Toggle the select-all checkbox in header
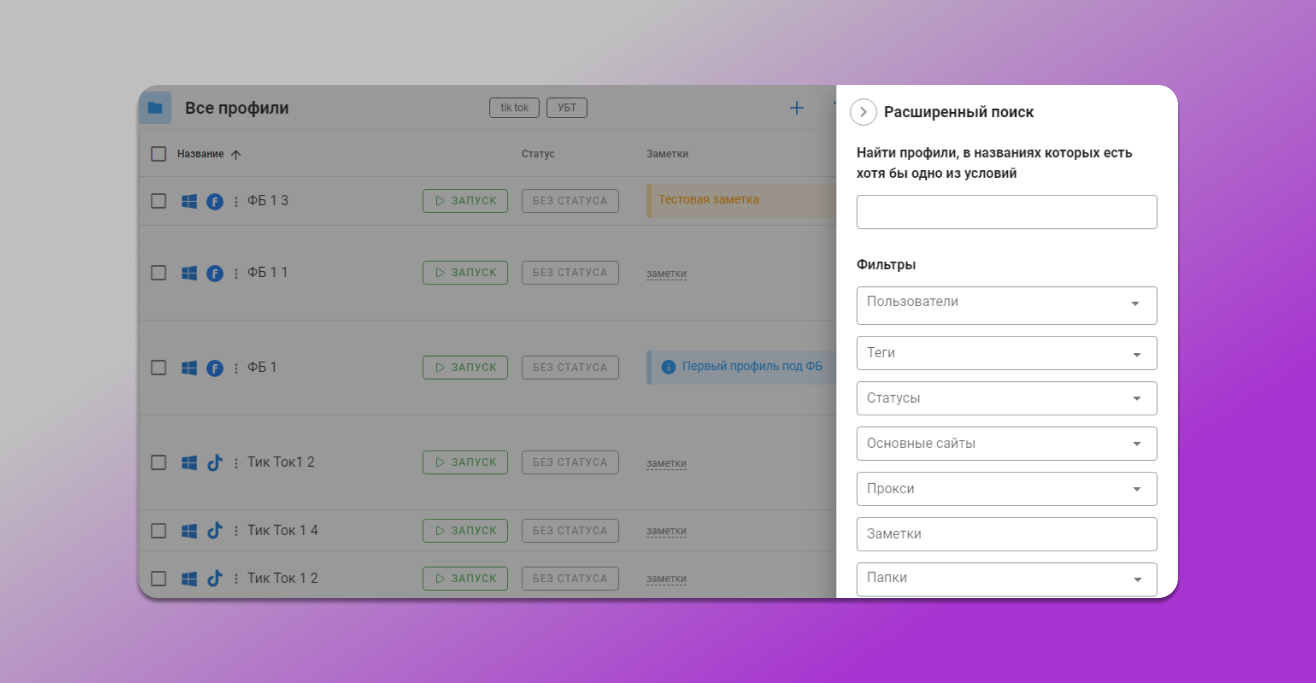1316x683 pixels. click(x=158, y=154)
